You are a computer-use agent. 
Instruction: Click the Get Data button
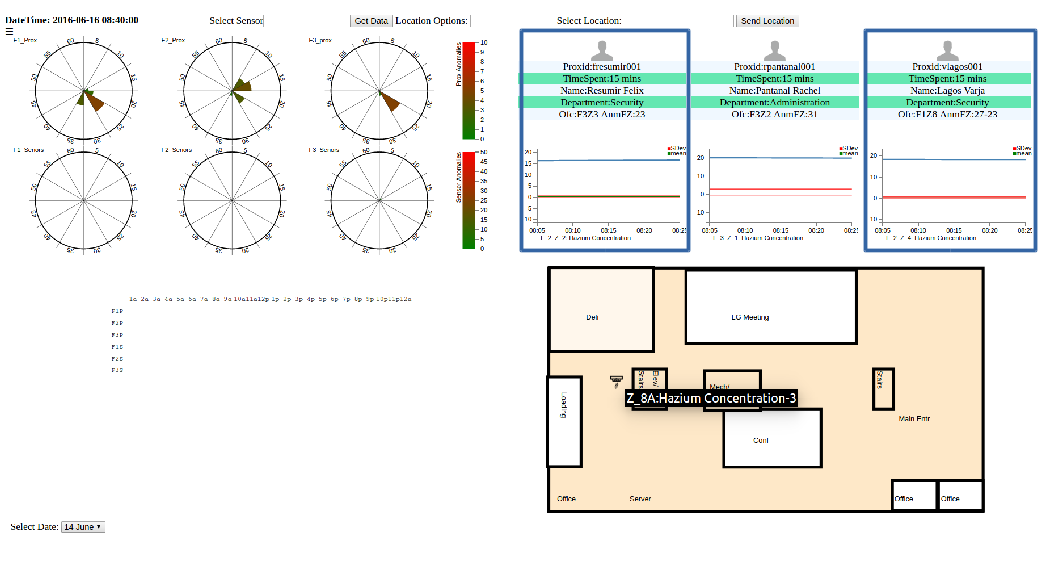pos(371,21)
